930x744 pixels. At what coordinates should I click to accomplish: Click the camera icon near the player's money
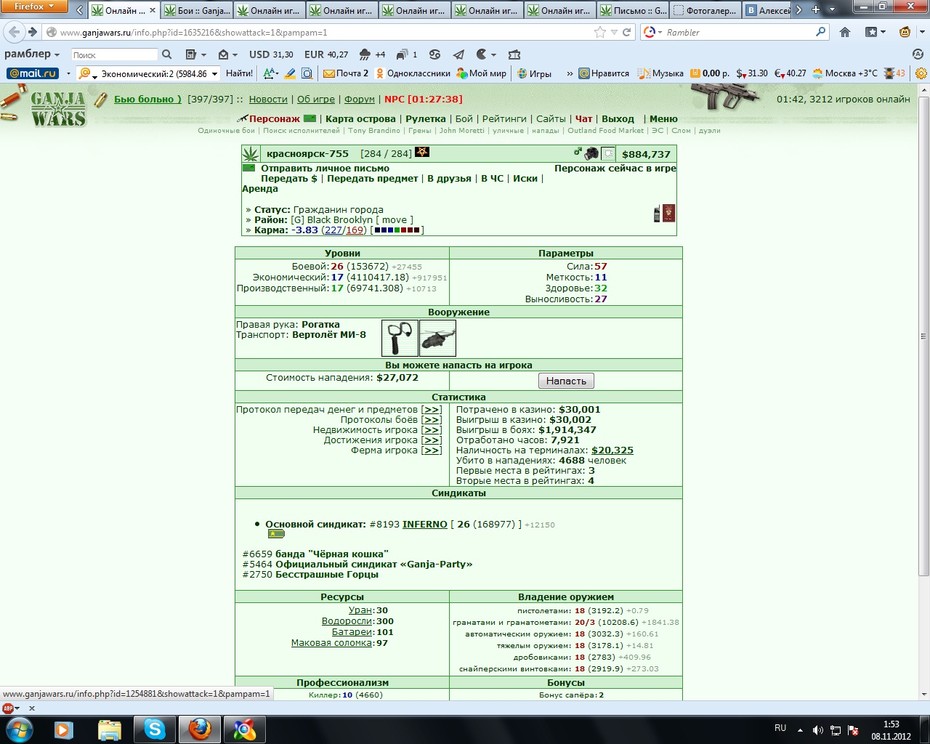coord(591,154)
